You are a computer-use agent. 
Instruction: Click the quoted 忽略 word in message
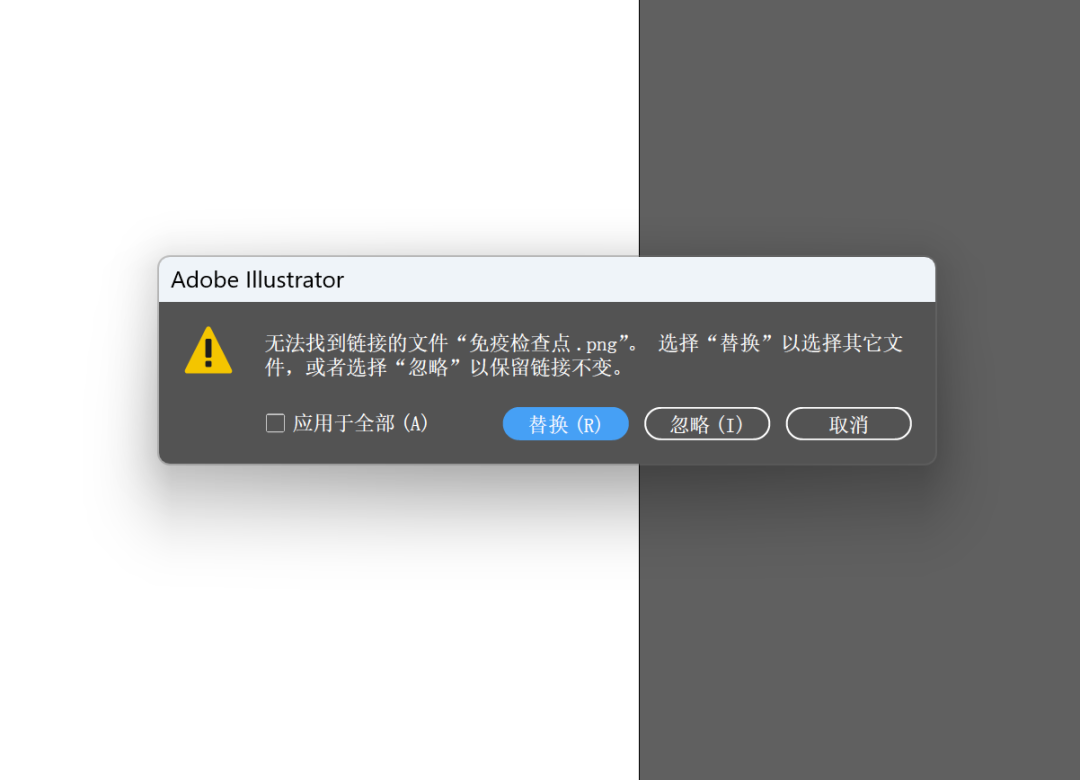tap(428, 367)
